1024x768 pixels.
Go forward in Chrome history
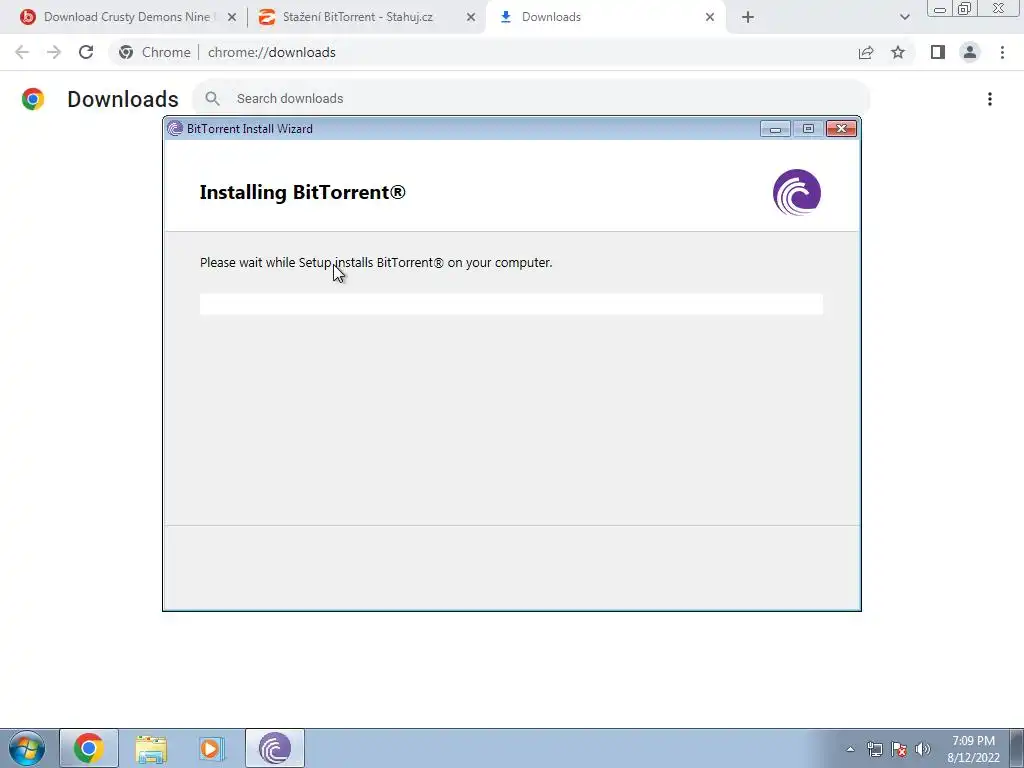[54, 52]
